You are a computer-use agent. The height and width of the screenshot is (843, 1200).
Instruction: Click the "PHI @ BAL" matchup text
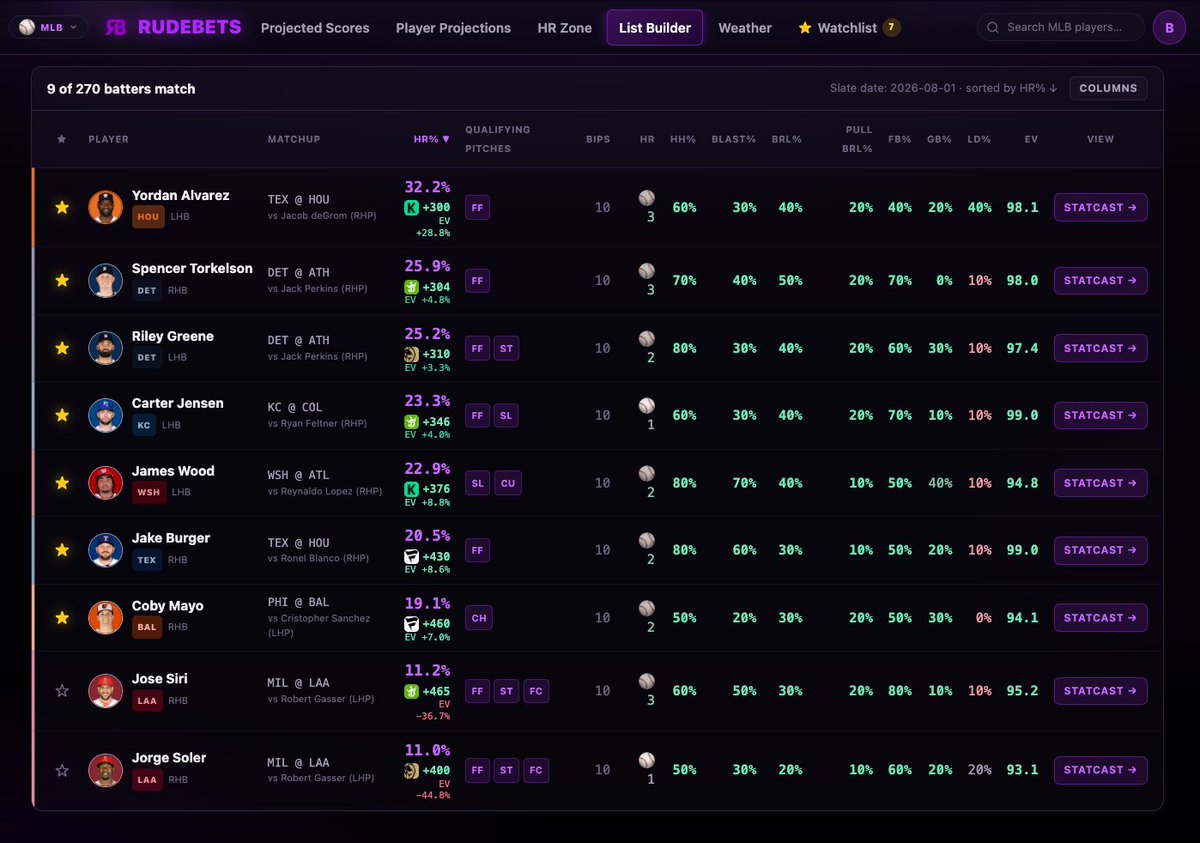pyautogui.click(x=299, y=604)
